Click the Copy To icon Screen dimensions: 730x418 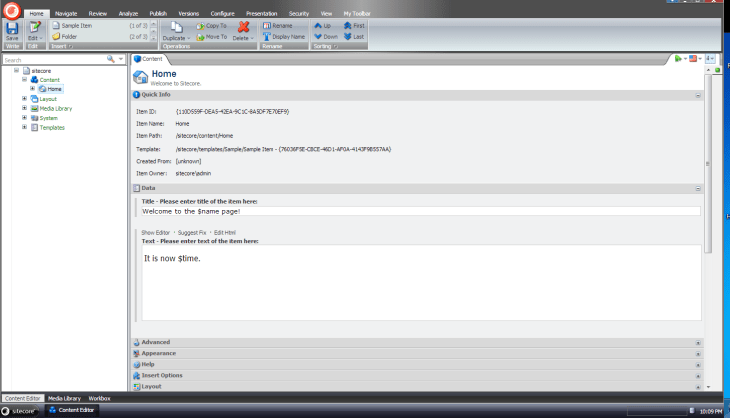tap(199, 25)
